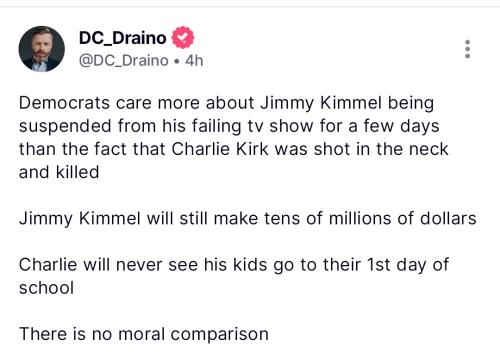The width and height of the screenshot is (500, 364).
Task: Click the pink verified badge icon
Action: click(x=183, y=37)
